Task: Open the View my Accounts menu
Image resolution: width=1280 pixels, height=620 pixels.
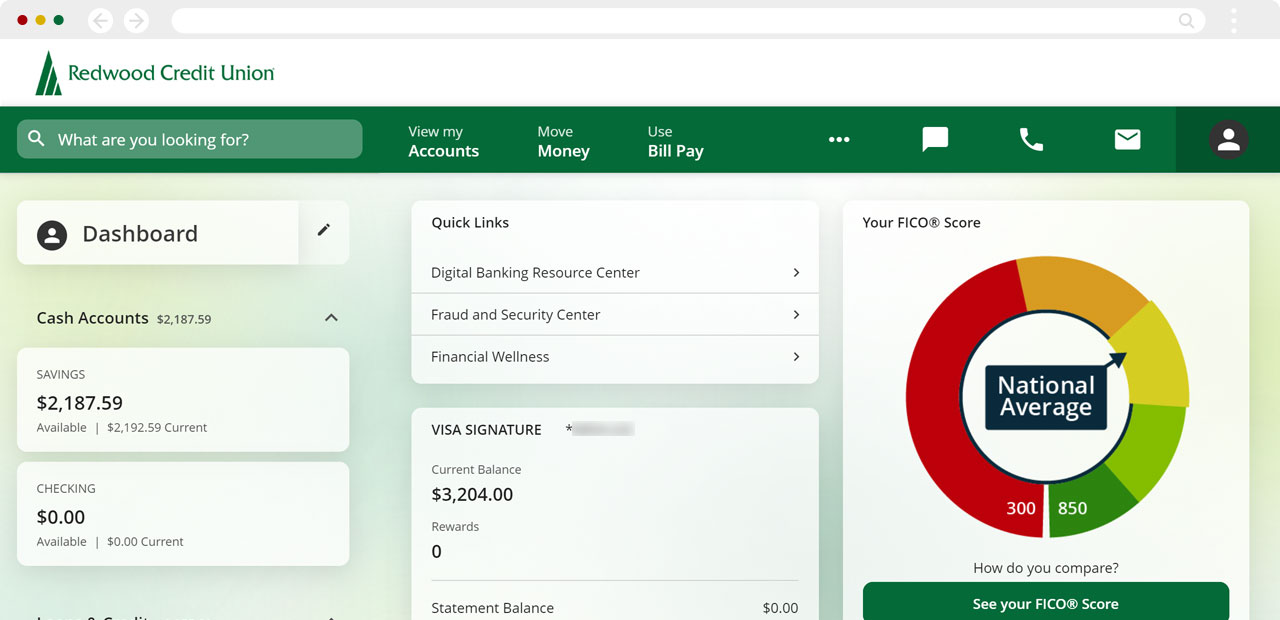Action: coord(443,141)
